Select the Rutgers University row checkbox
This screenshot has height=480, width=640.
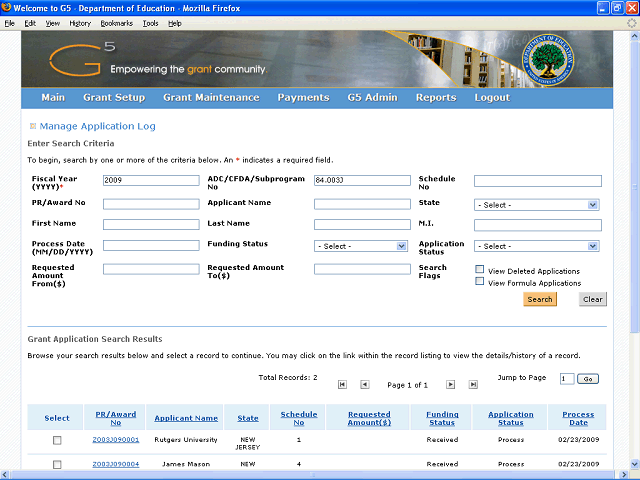(x=57, y=440)
